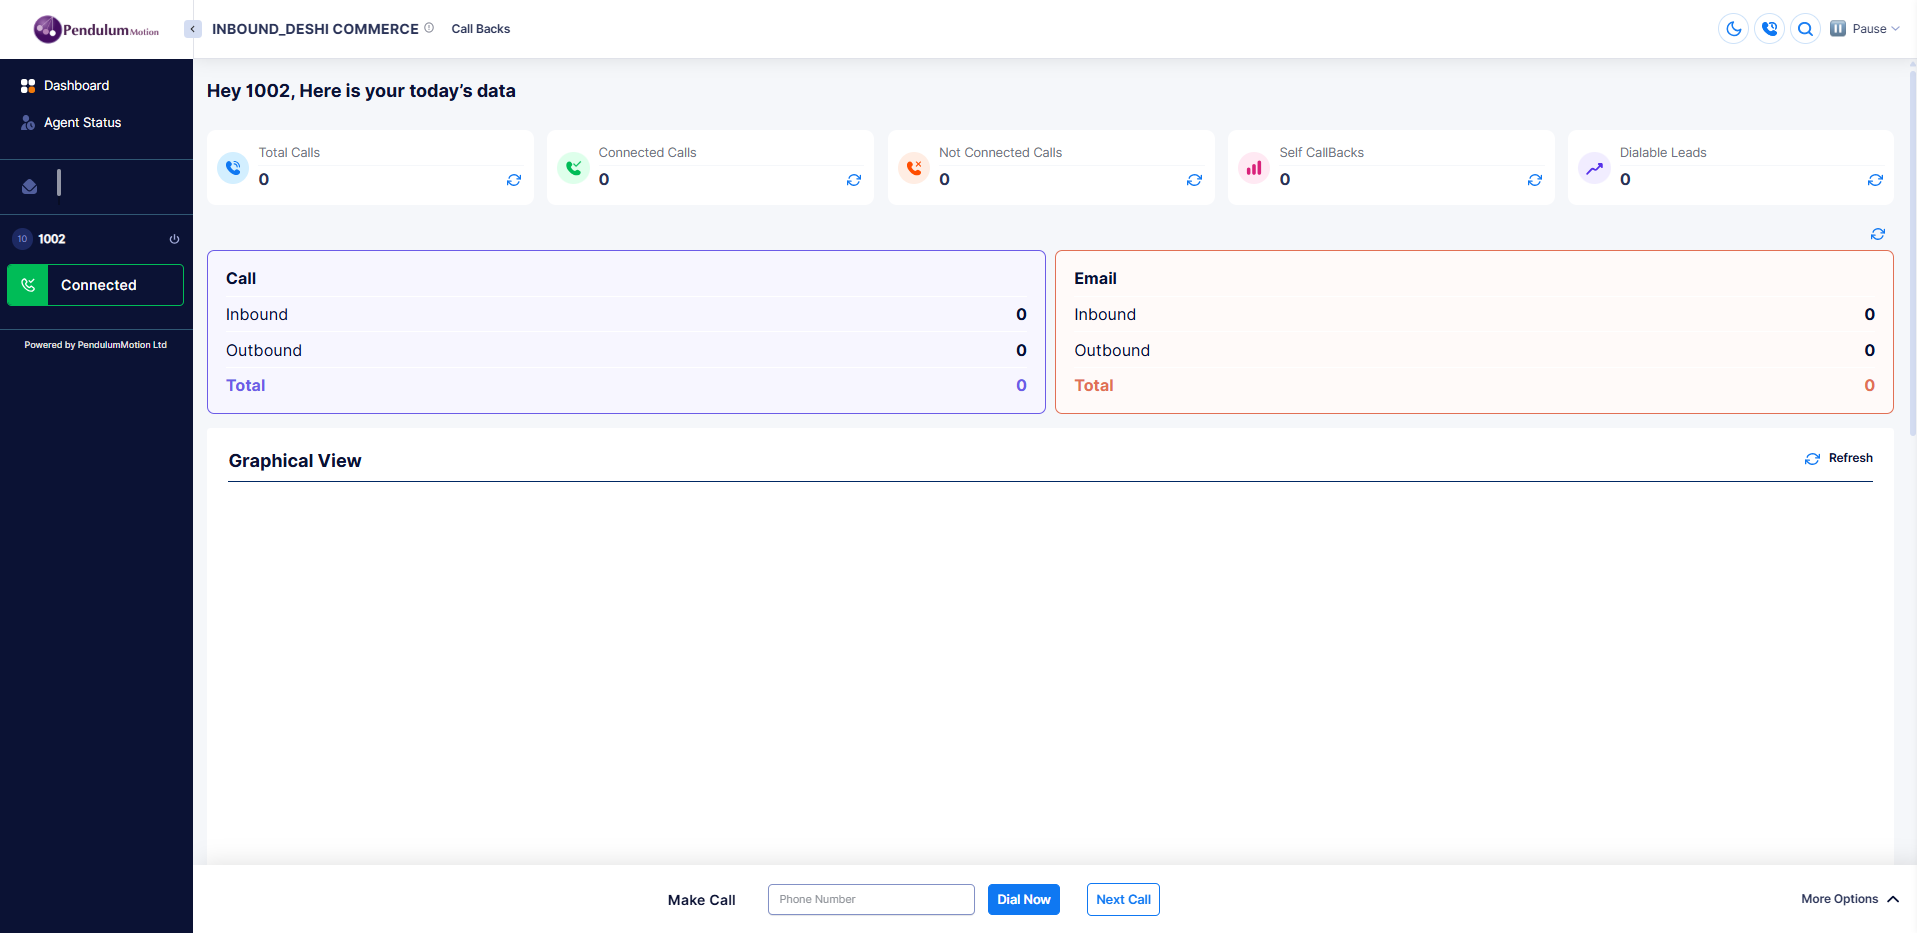Click info icon beside INBOUND_DESHI COMMERCE
The image size is (1917, 933).
429,28
